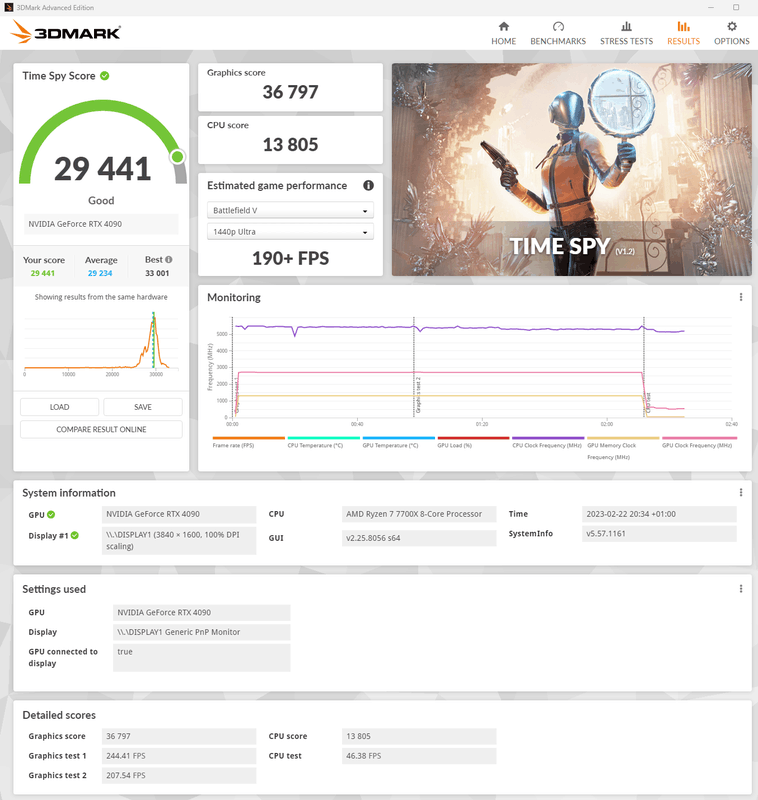758x800 pixels.
Task: Click the green score gauge indicator dot
Action: point(178,157)
